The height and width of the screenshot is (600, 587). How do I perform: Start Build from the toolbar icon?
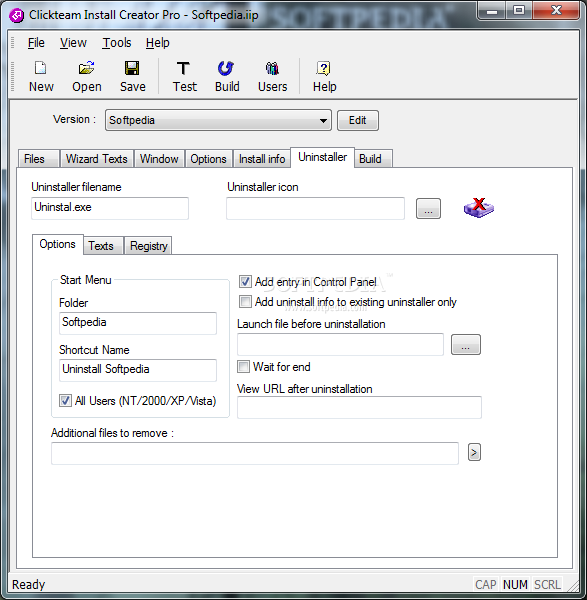(x=227, y=77)
